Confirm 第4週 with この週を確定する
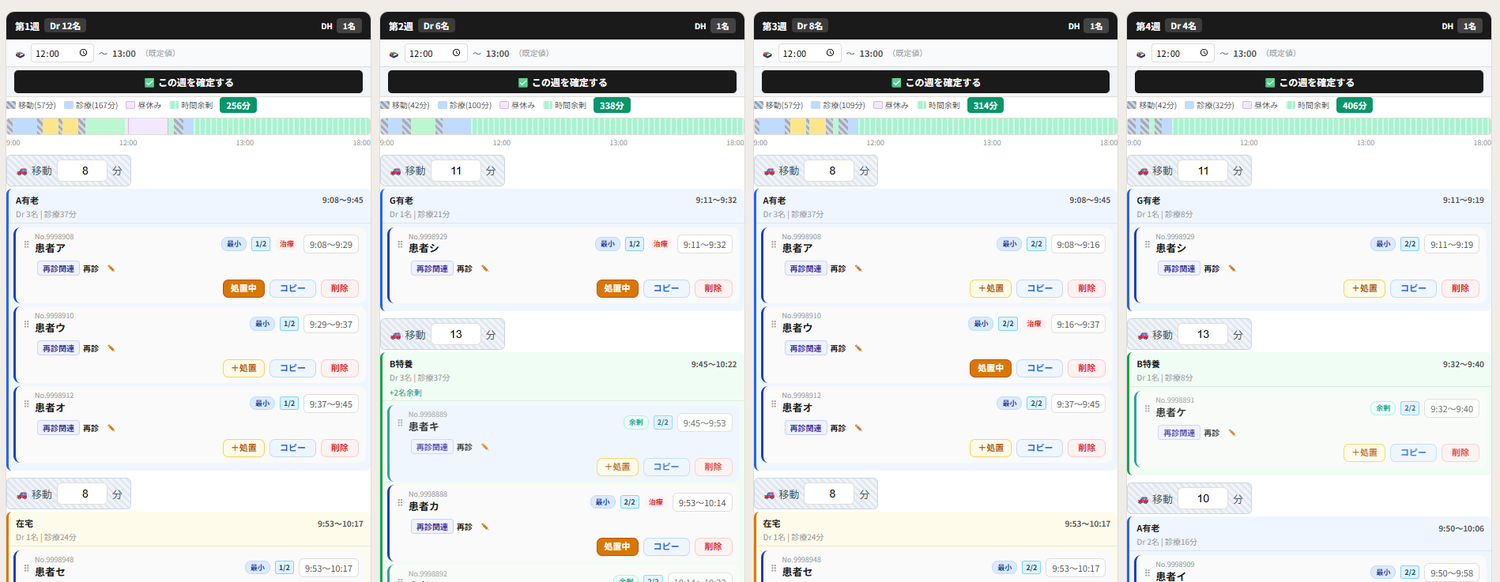The width and height of the screenshot is (1500, 582). [1308, 82]
